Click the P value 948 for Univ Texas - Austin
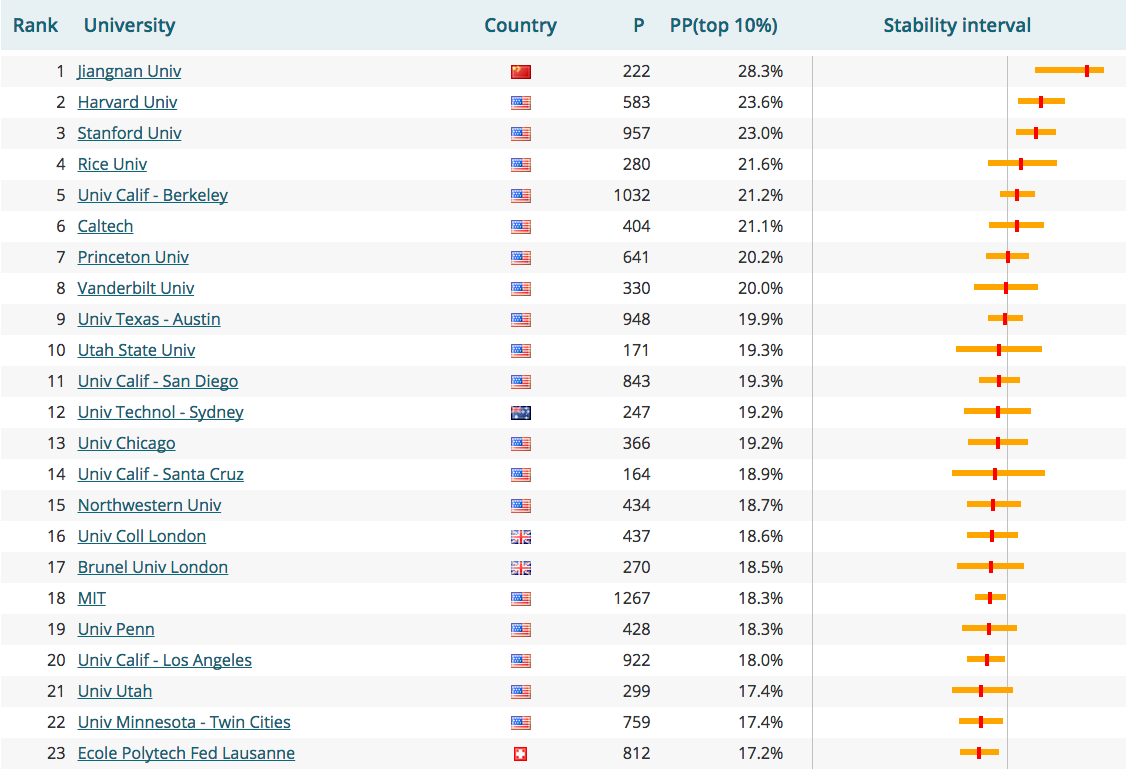This screenshot has width=1126, height=769. pyautogui.click(x=636, y=319)
